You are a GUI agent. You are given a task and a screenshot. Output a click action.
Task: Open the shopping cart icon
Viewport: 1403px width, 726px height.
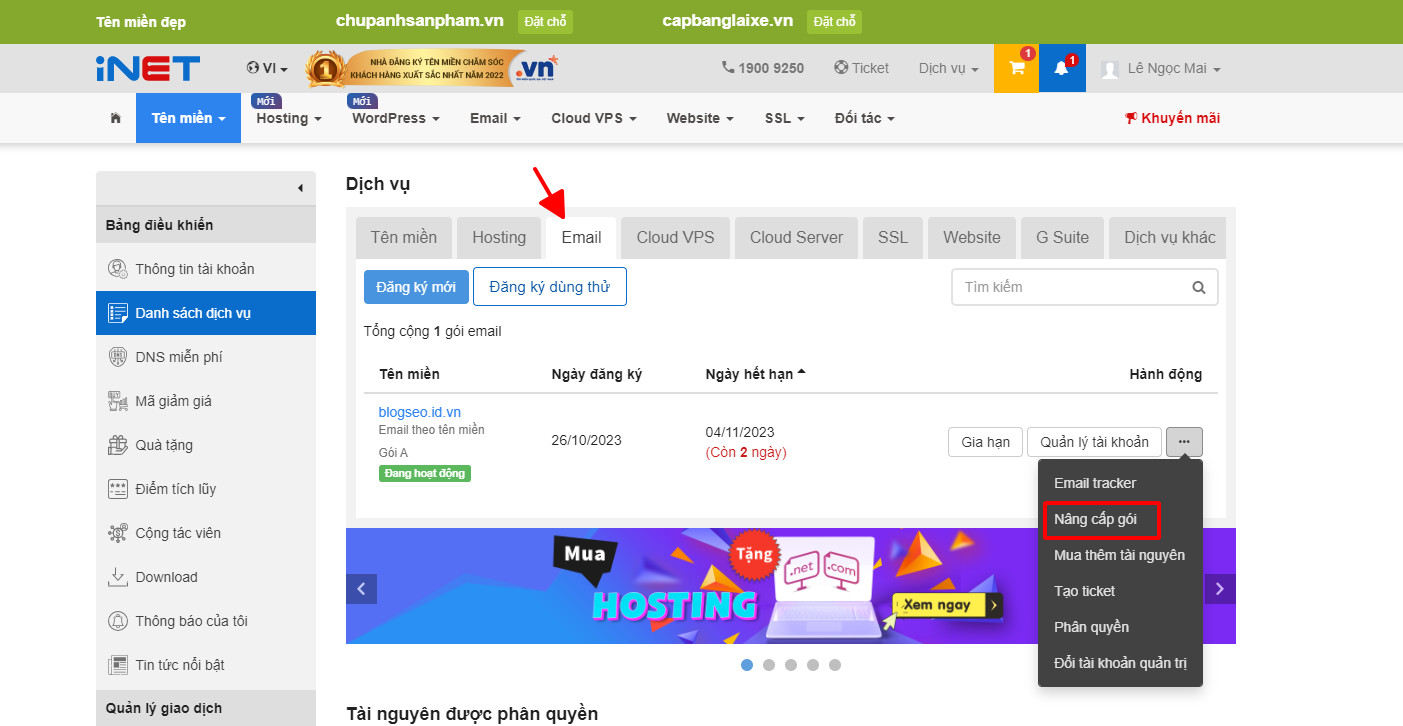coord(1016,68)
